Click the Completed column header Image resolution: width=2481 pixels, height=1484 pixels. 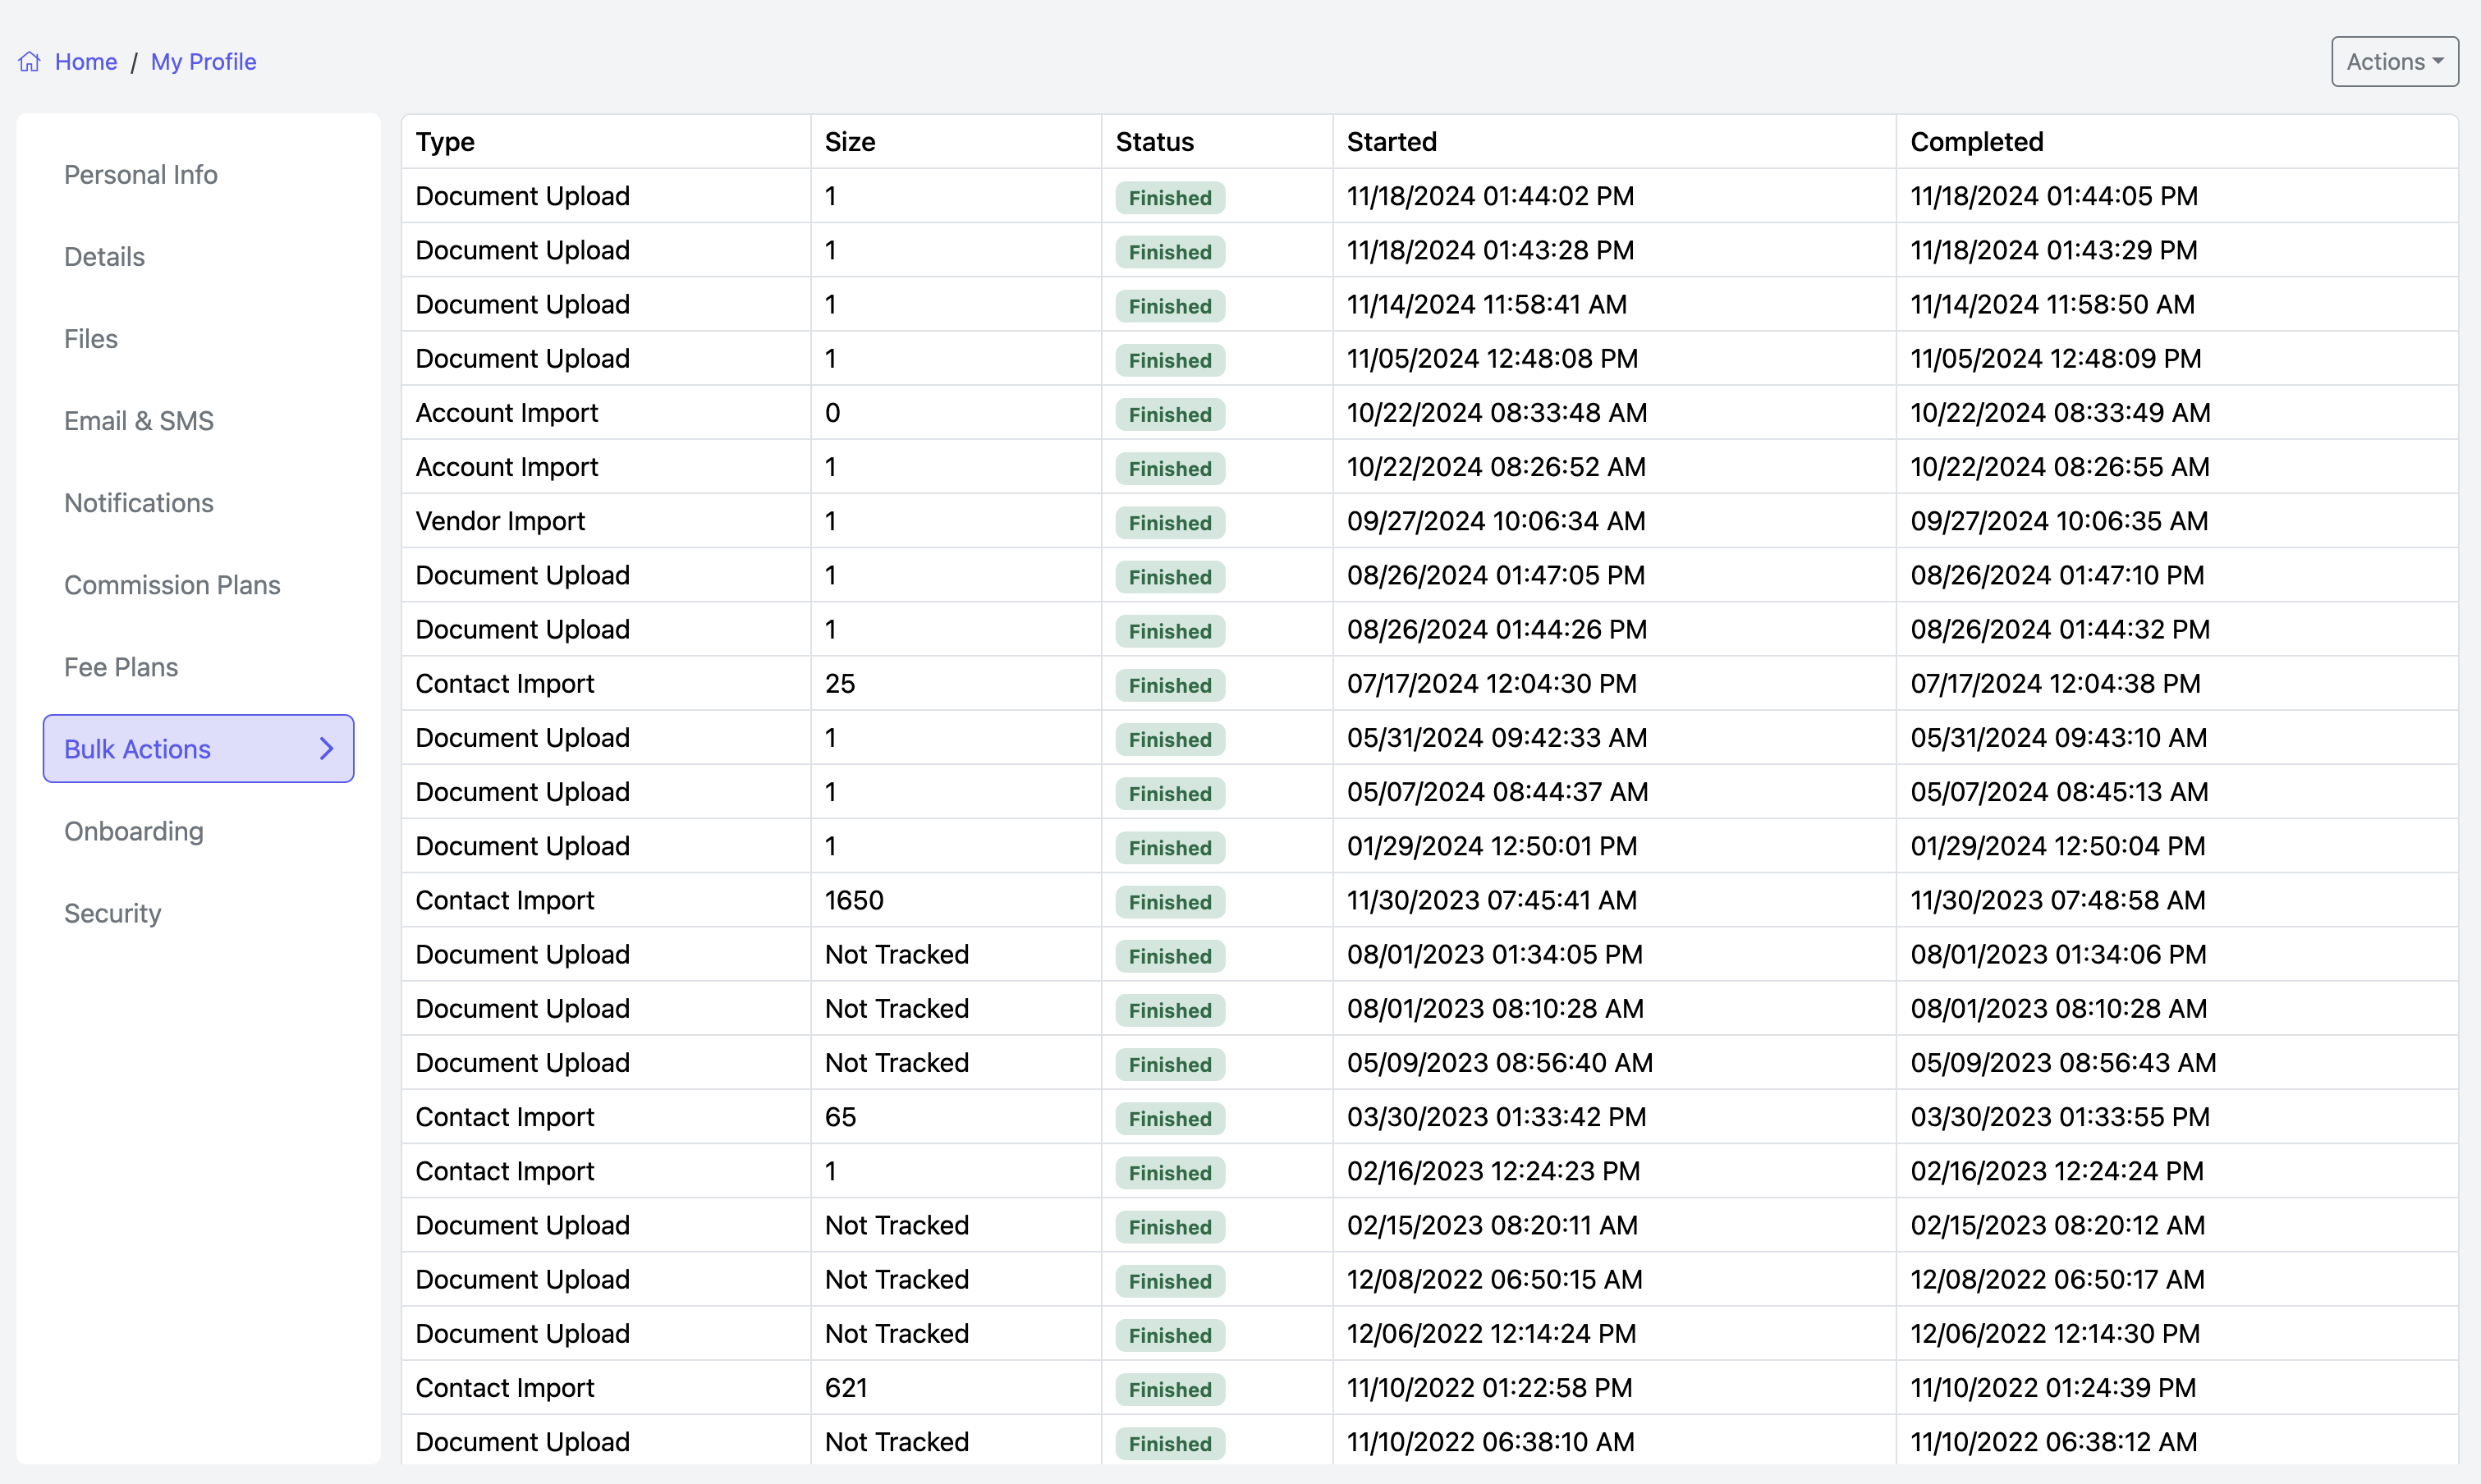point(1976,142)
